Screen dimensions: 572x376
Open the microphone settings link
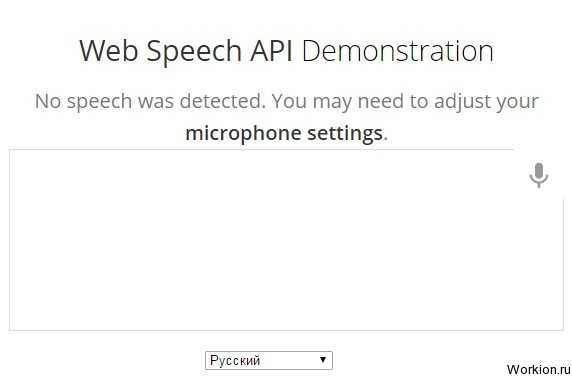click(284, 133)
